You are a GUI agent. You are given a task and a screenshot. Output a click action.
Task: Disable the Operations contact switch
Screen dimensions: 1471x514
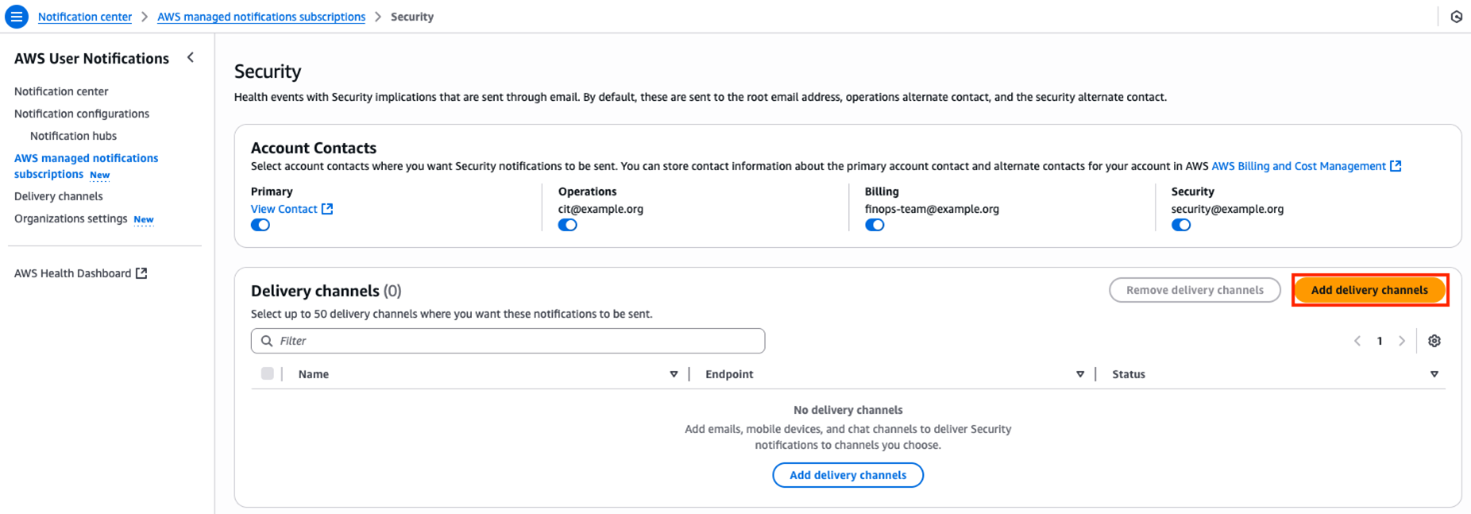click(x=567, y=225)
